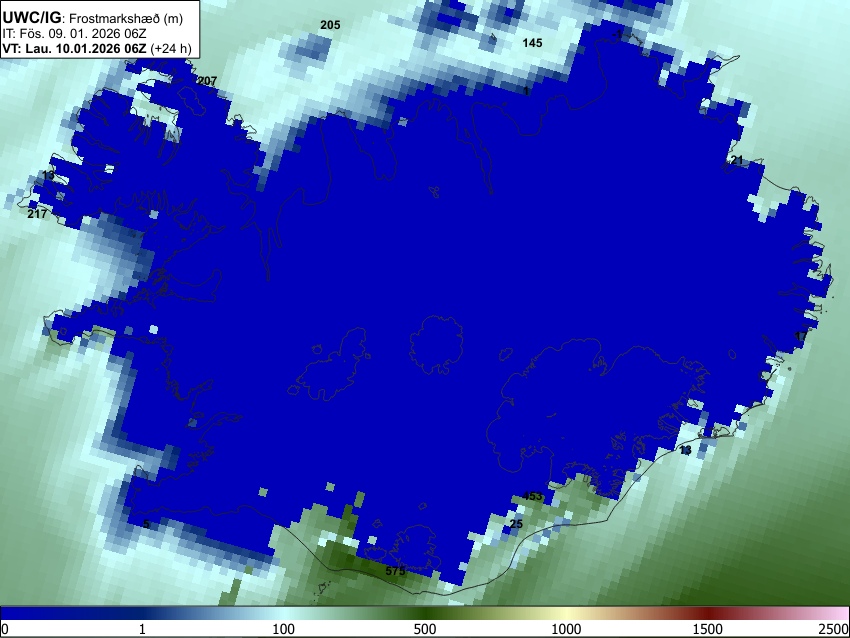
Task: Select the VT: Lau. 10.01.2026 06Z (+24 h) line
Action: 97,48
